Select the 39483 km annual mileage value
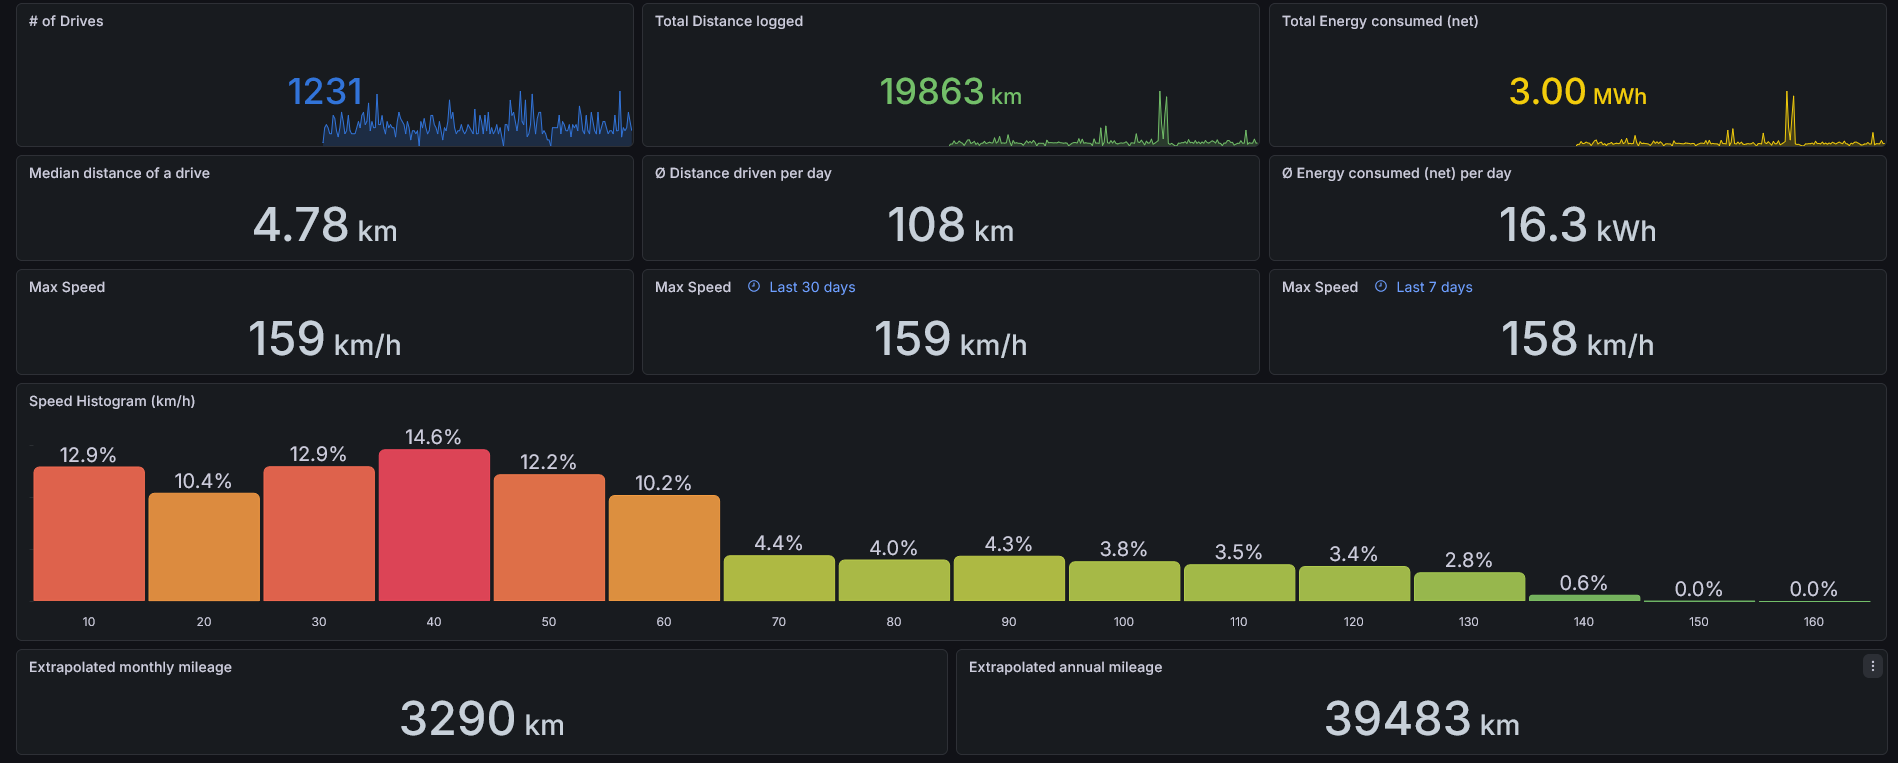Viewport: 1898px width, 763px height. [x=1422, y=719]
